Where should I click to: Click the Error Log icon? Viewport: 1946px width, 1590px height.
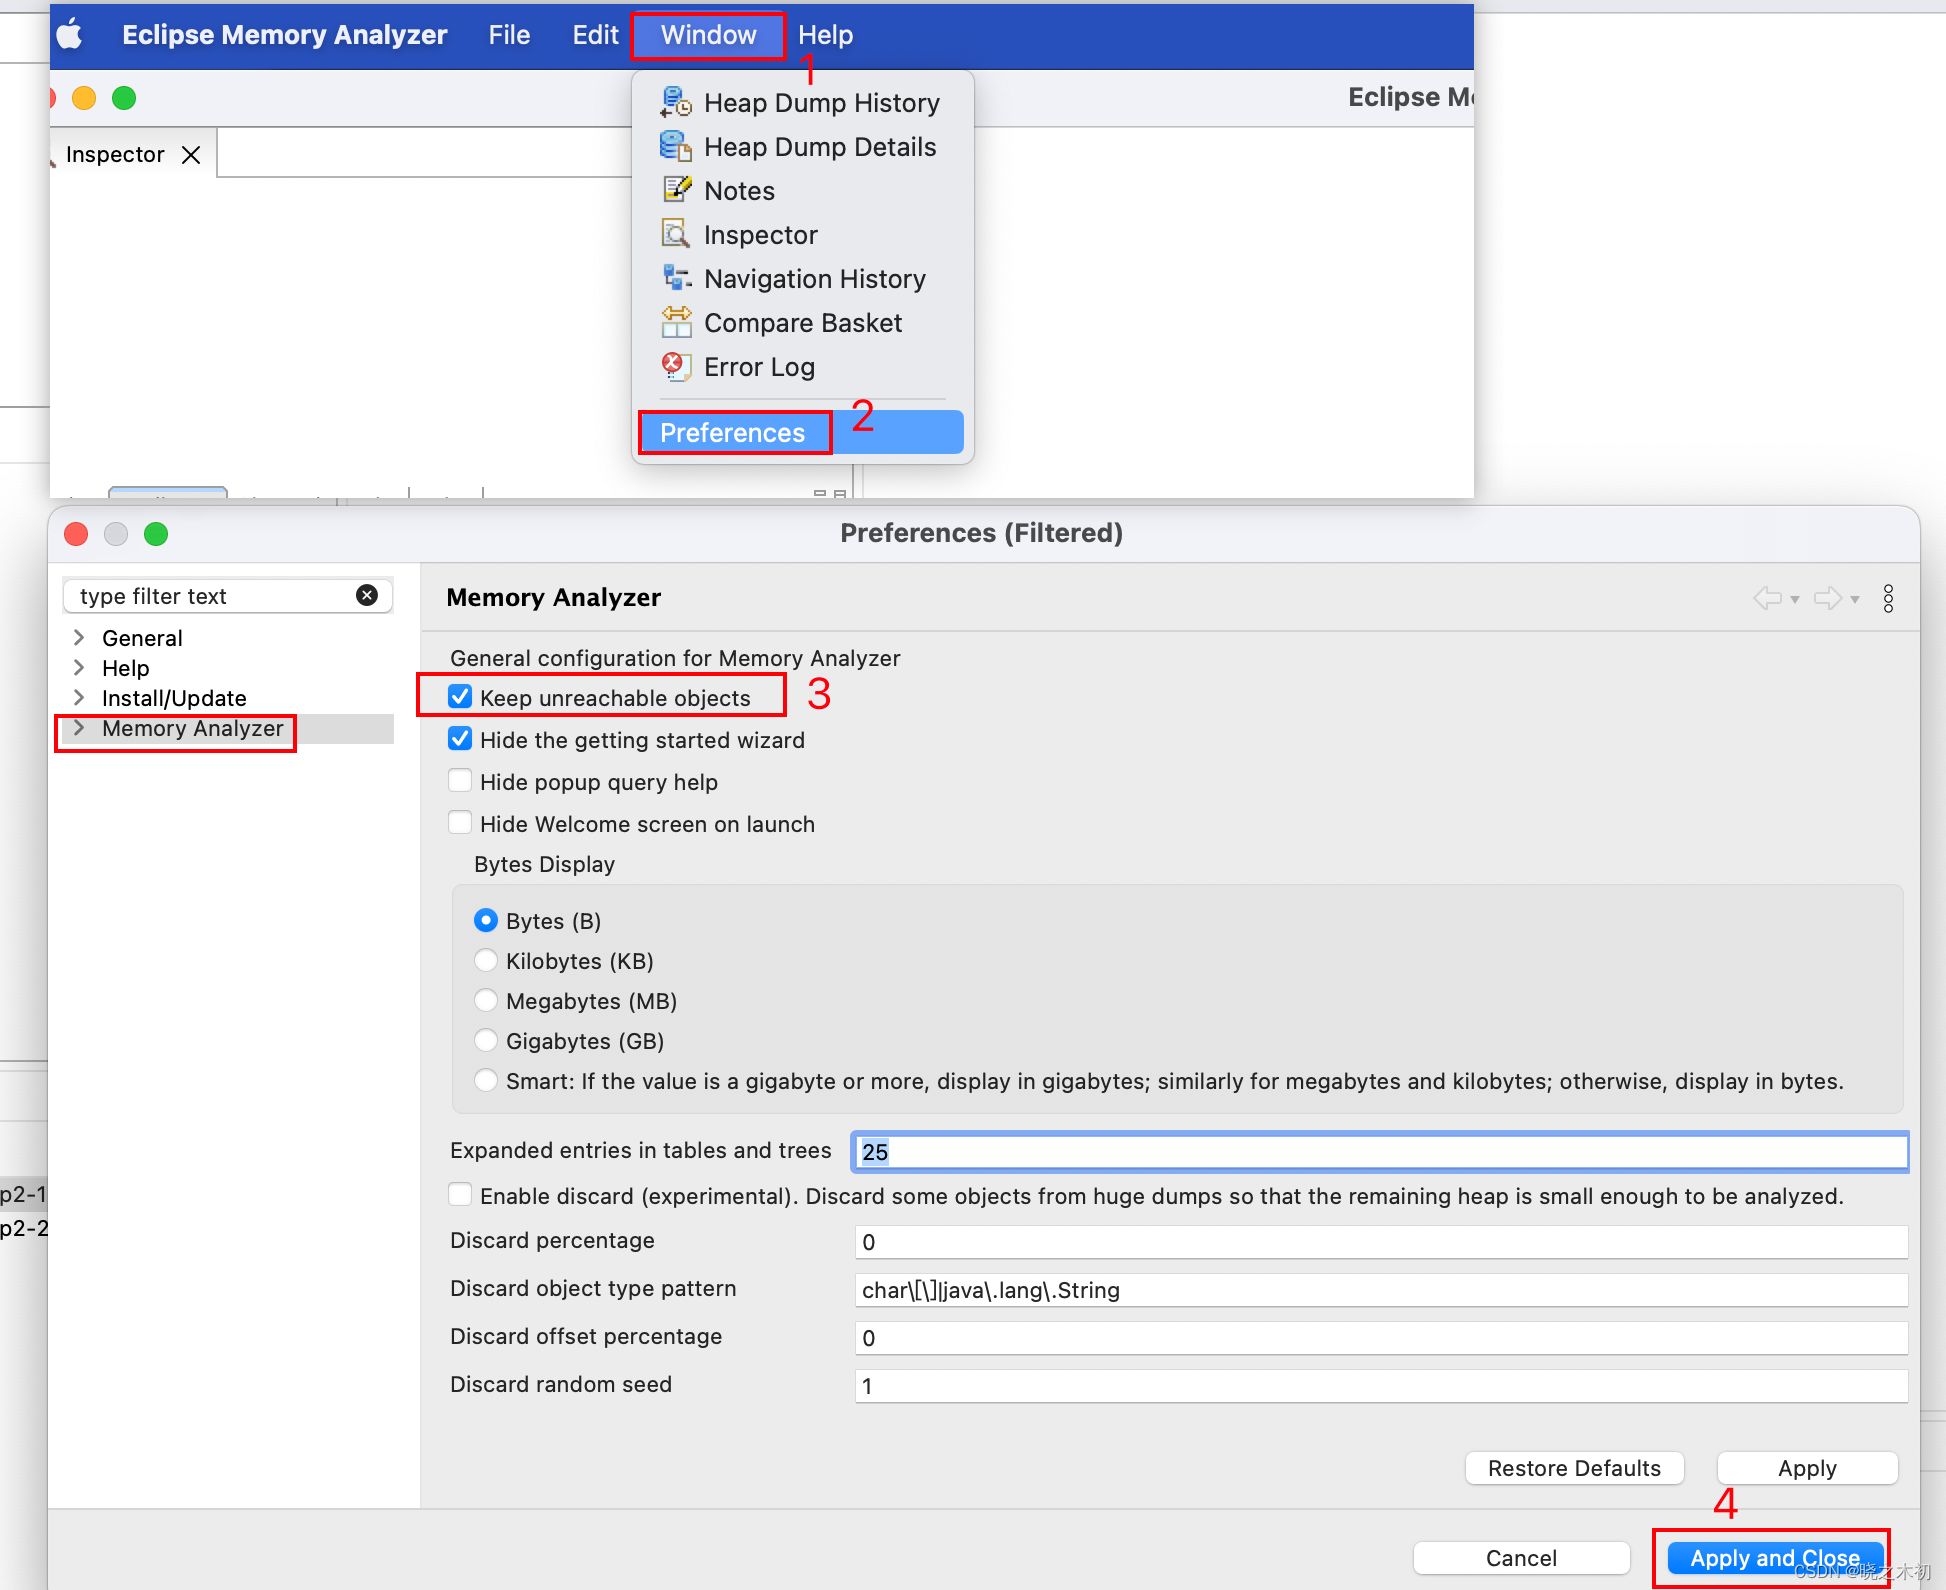click(676, 366)
